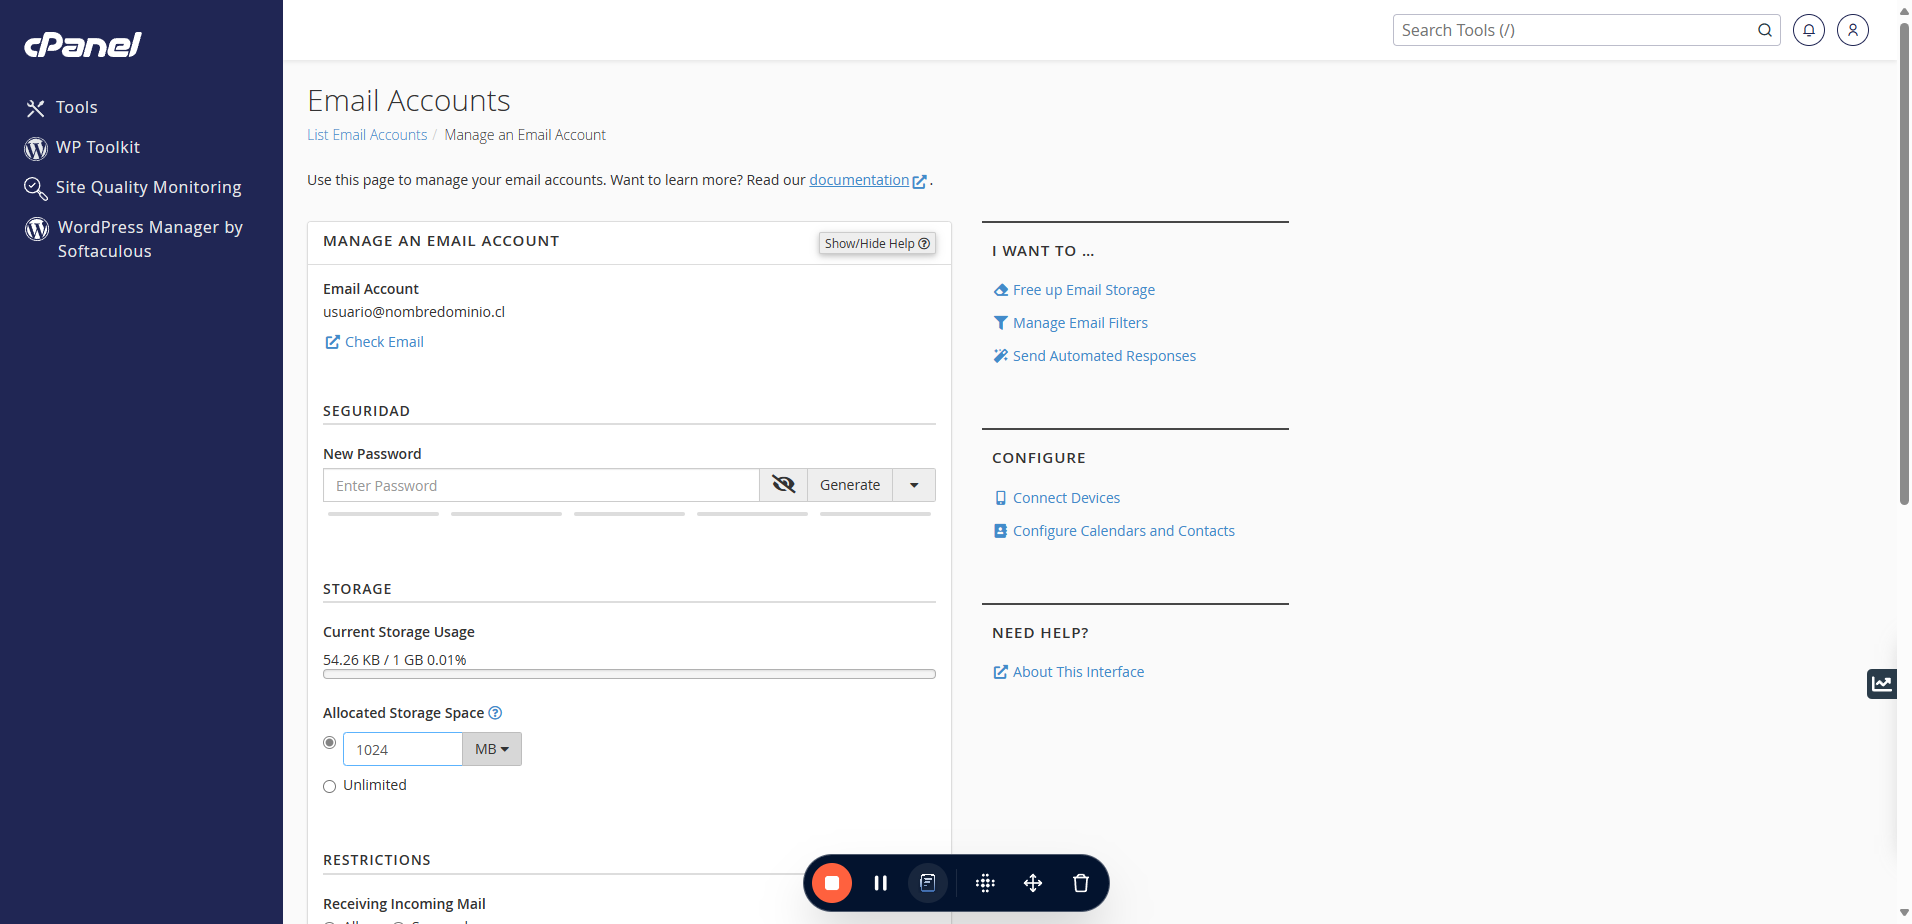Viewport: 1912px width, 924px height.
Task: Open Free up Email Storage
Action: [x=1084, y=290]
